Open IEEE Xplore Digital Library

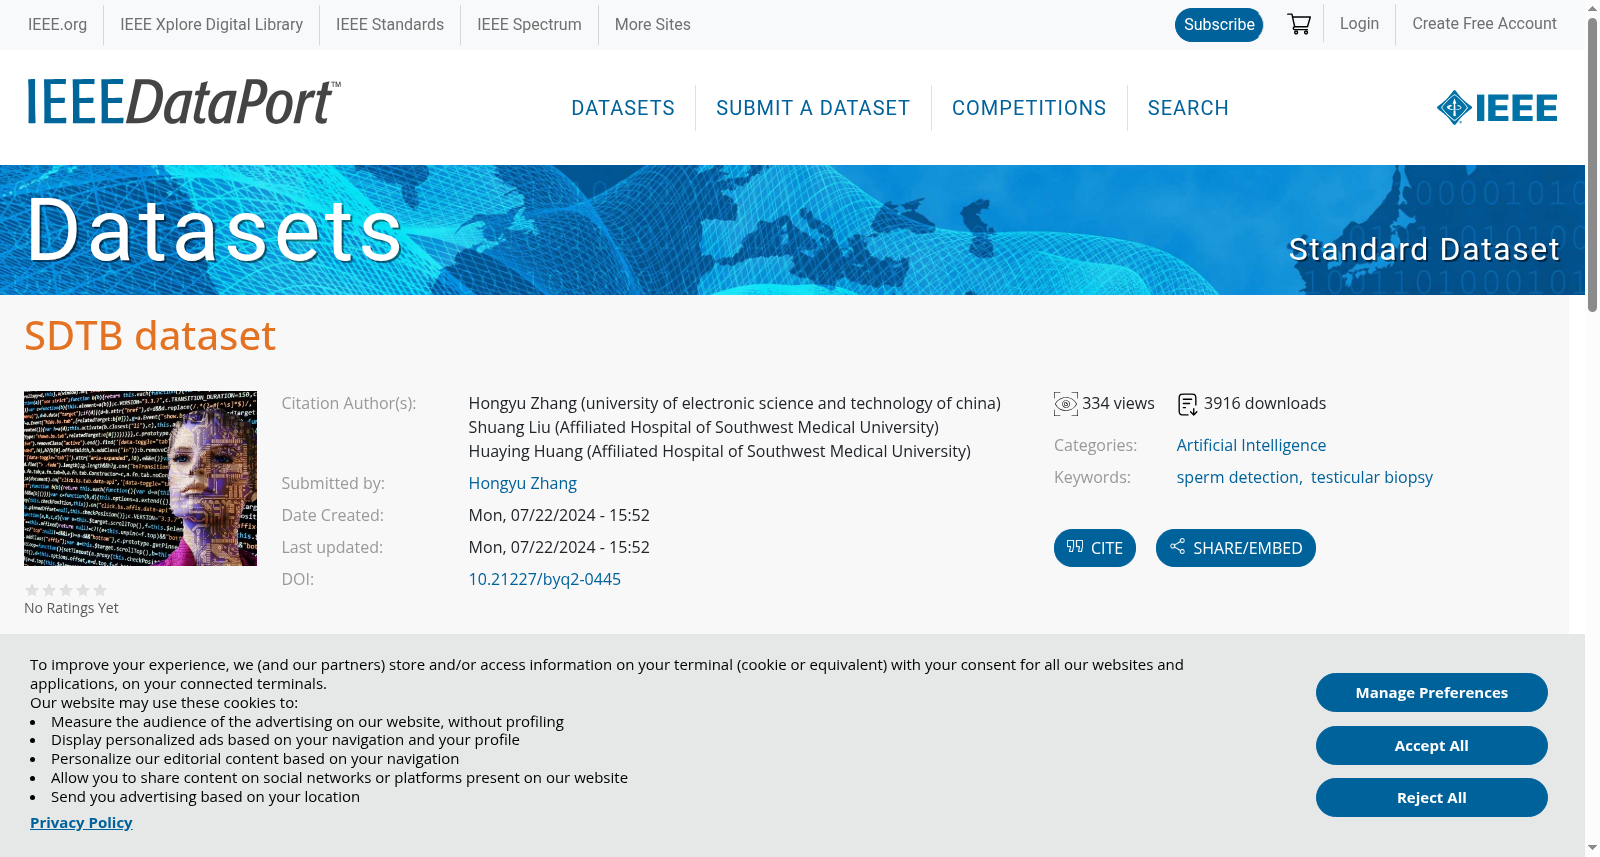211,24
